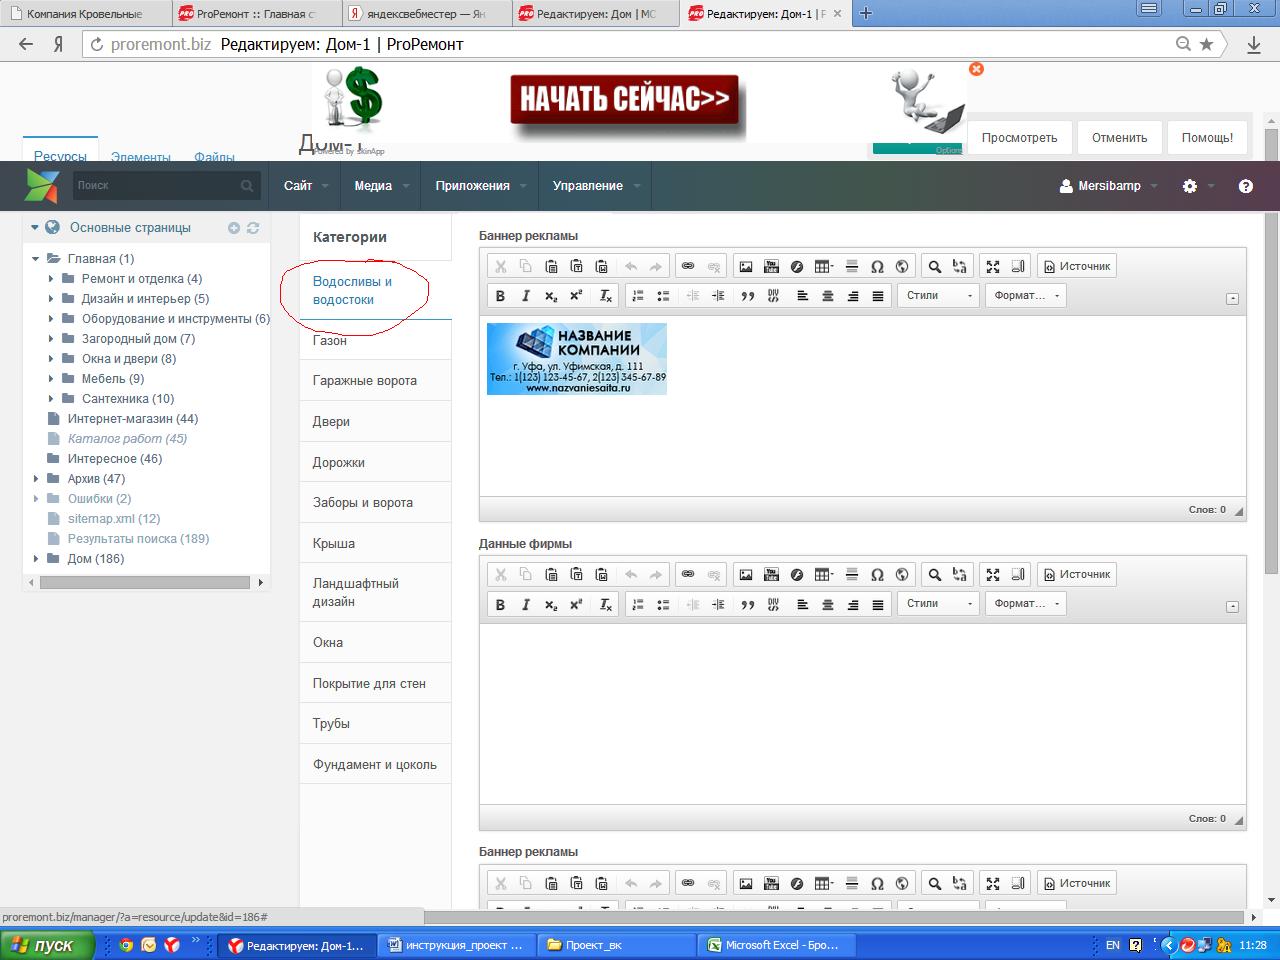Maximize first Баннер рекламы editor
1280x960 pixels.
click(x=993, y=266)
